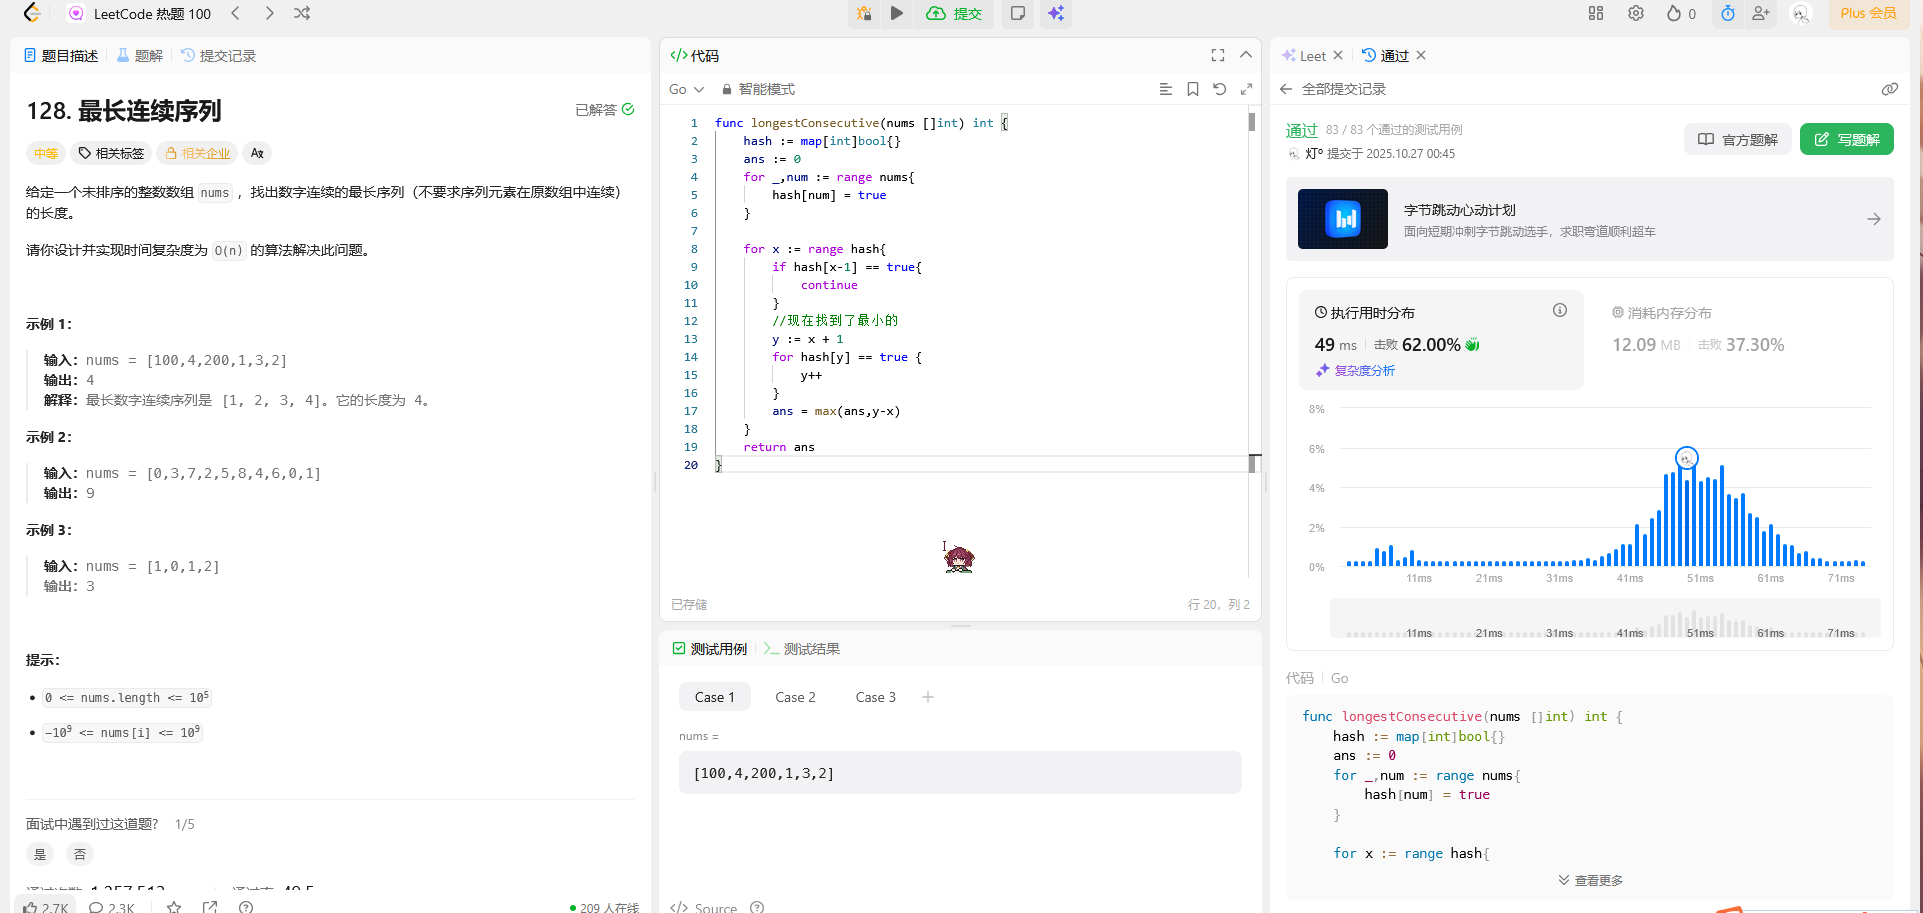Shuffle to a random problem
Viewport: 1923px width, 913px height.
302,13
